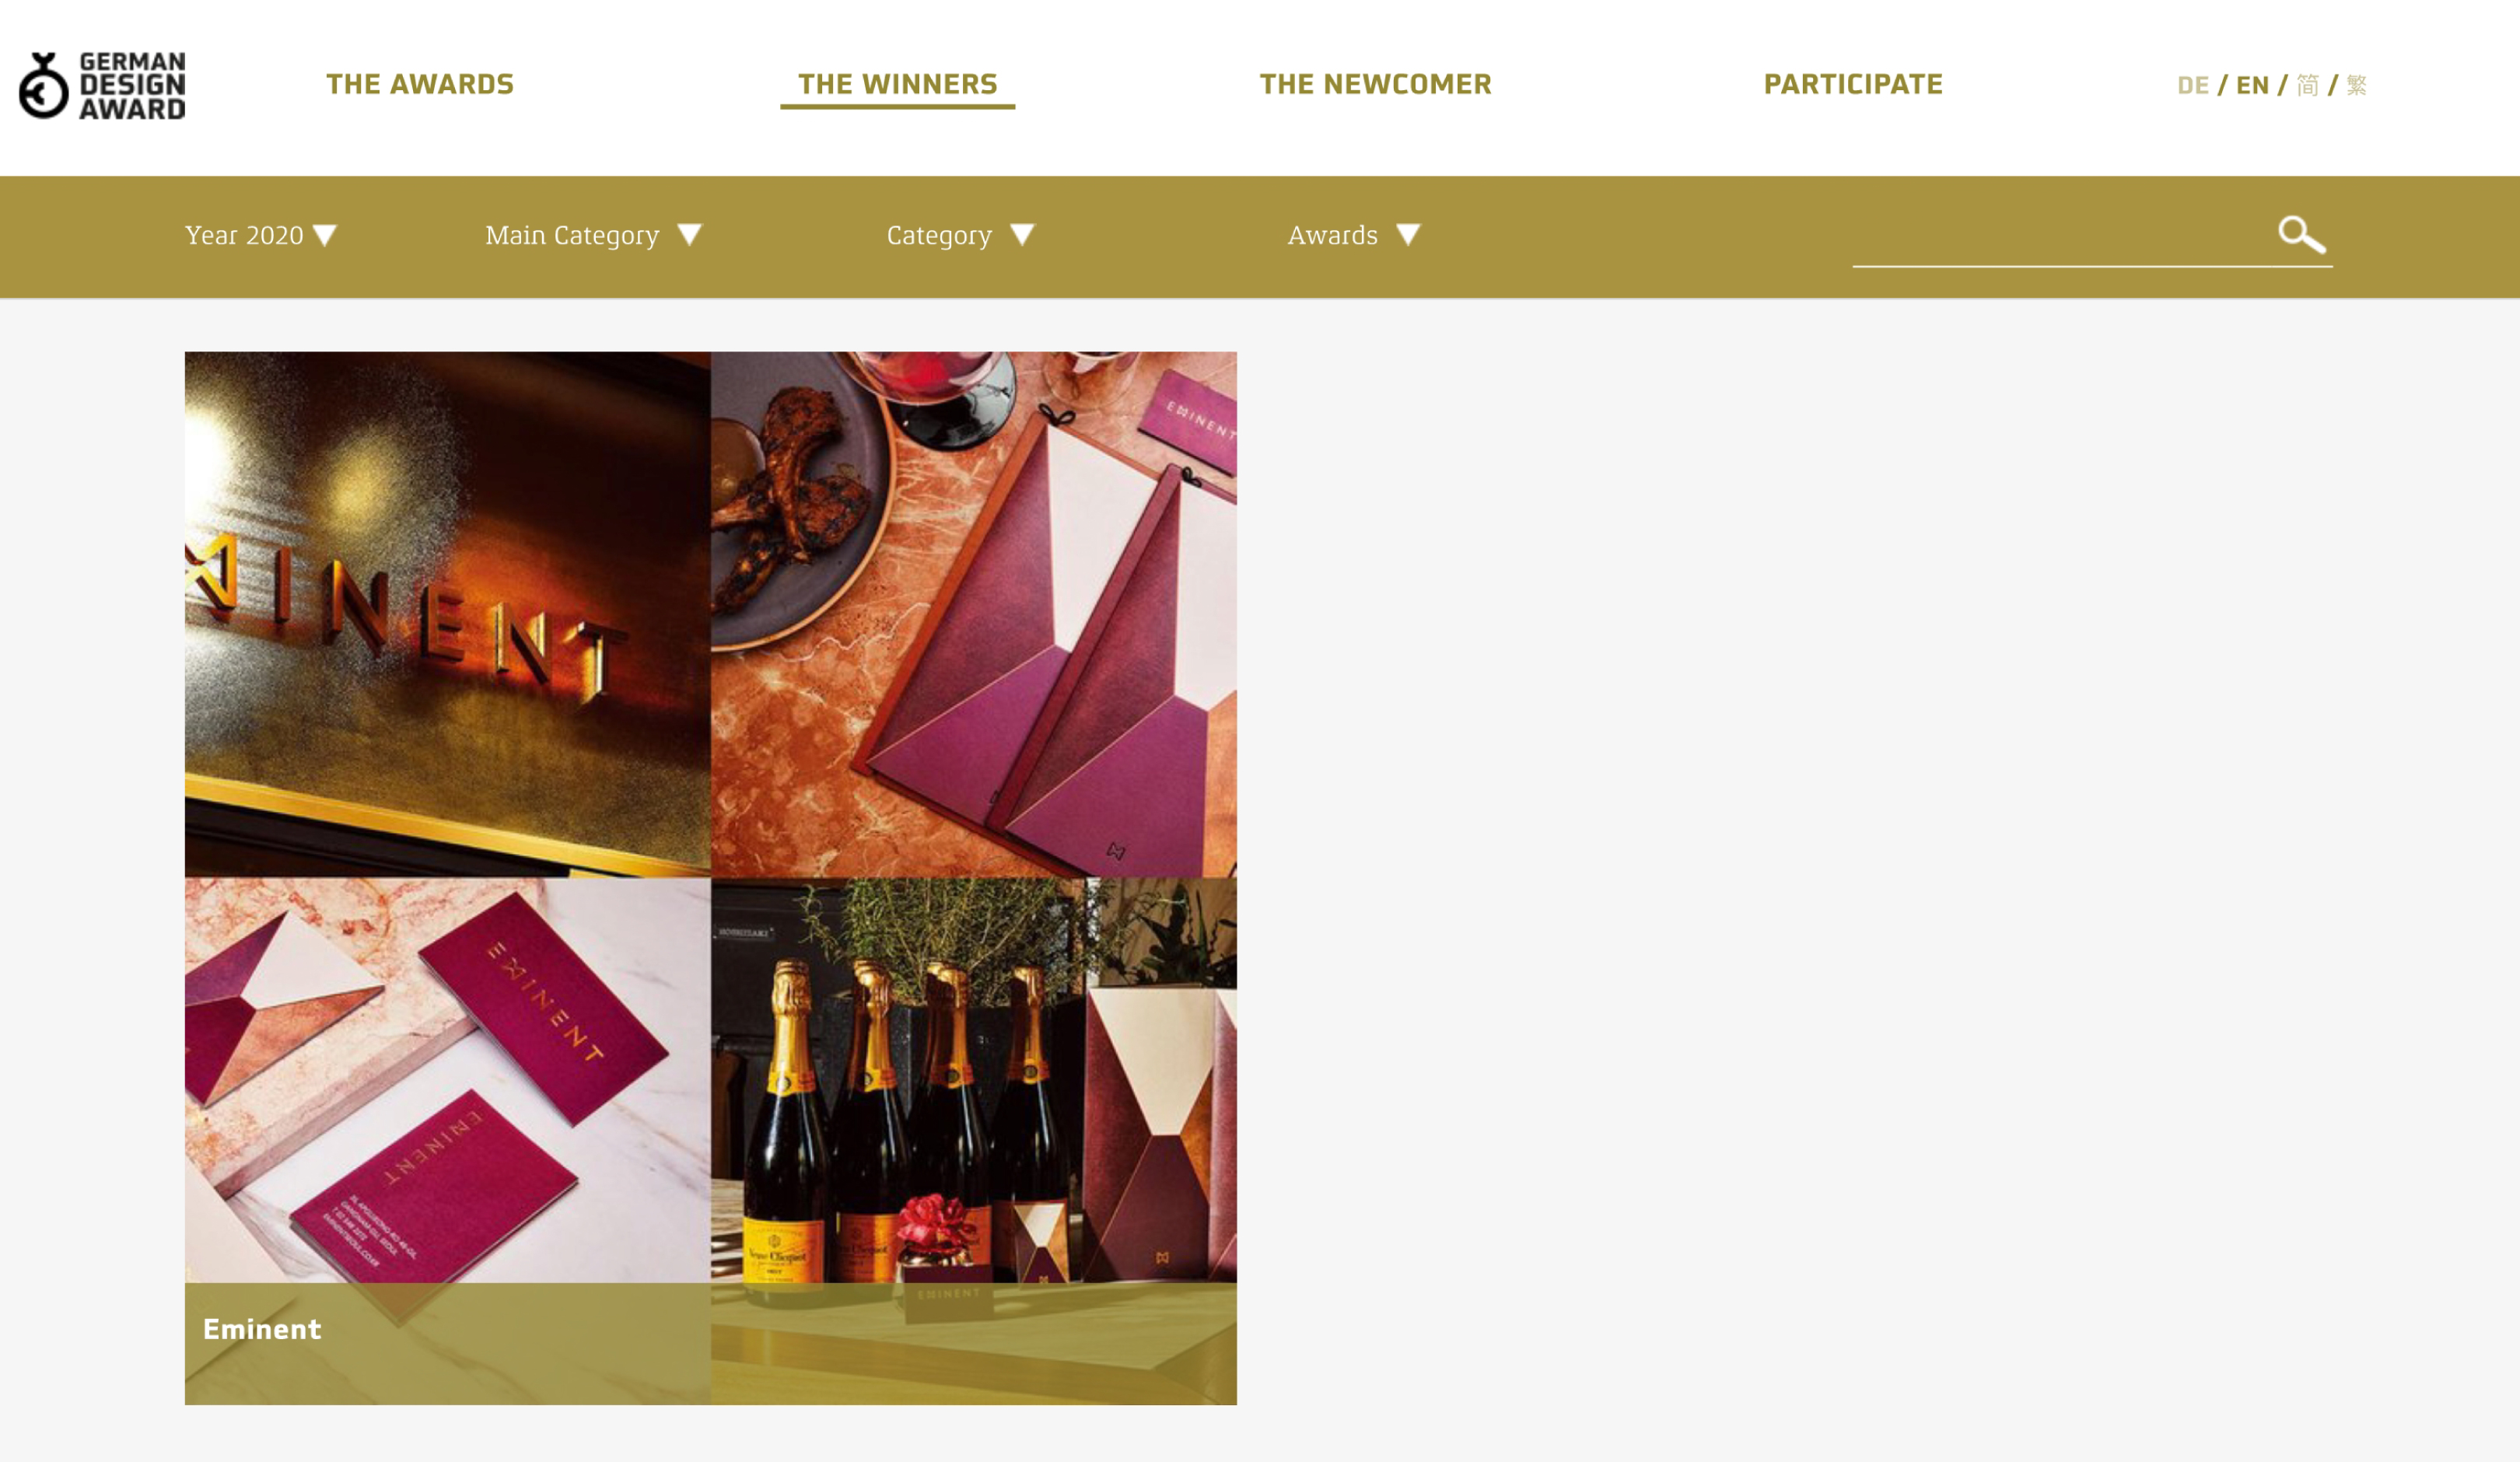Navigate to Participate
Viewport: 2520px width, 1462px height.
(1853, 84)
